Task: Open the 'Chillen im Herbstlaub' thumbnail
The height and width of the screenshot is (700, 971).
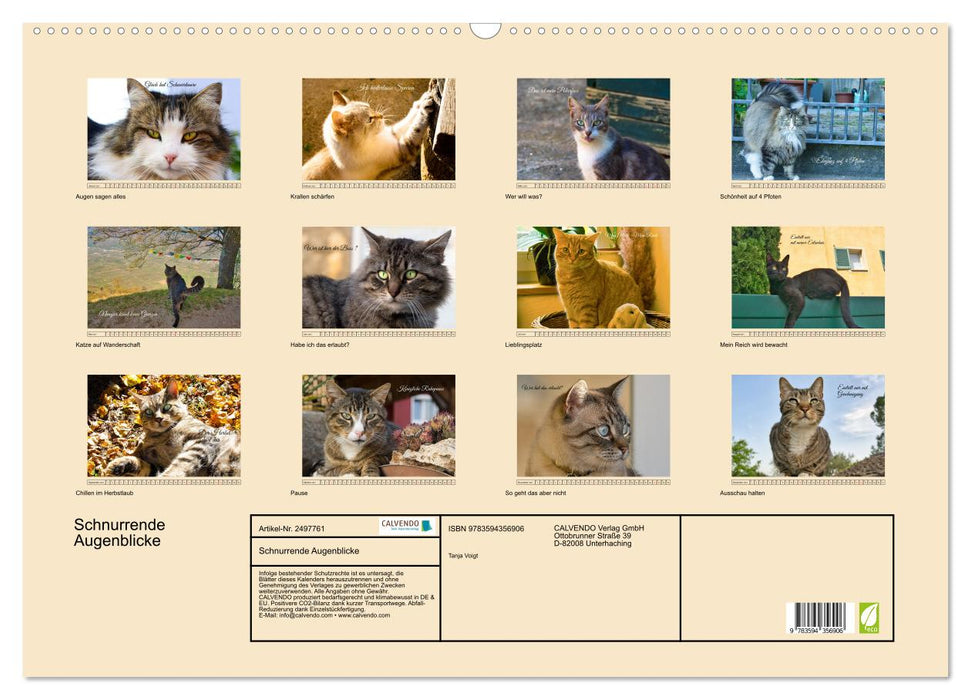Action: [x=164, y=425]
